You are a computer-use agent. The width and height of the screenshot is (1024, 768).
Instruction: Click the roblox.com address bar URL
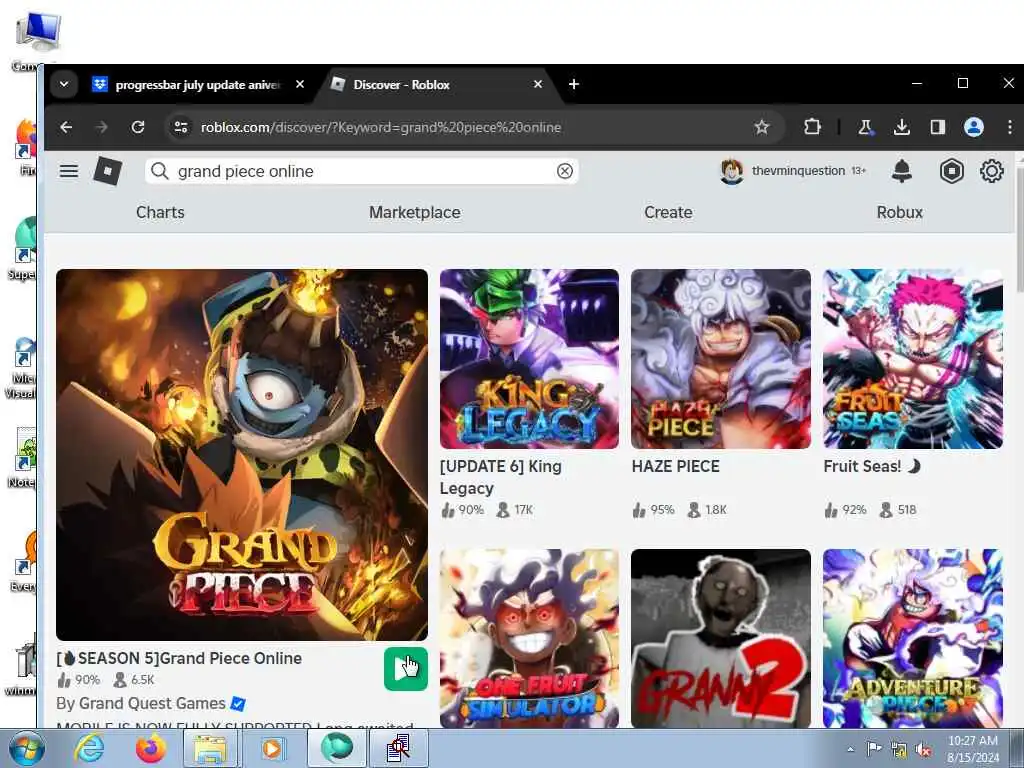click(x=380, y=127)
